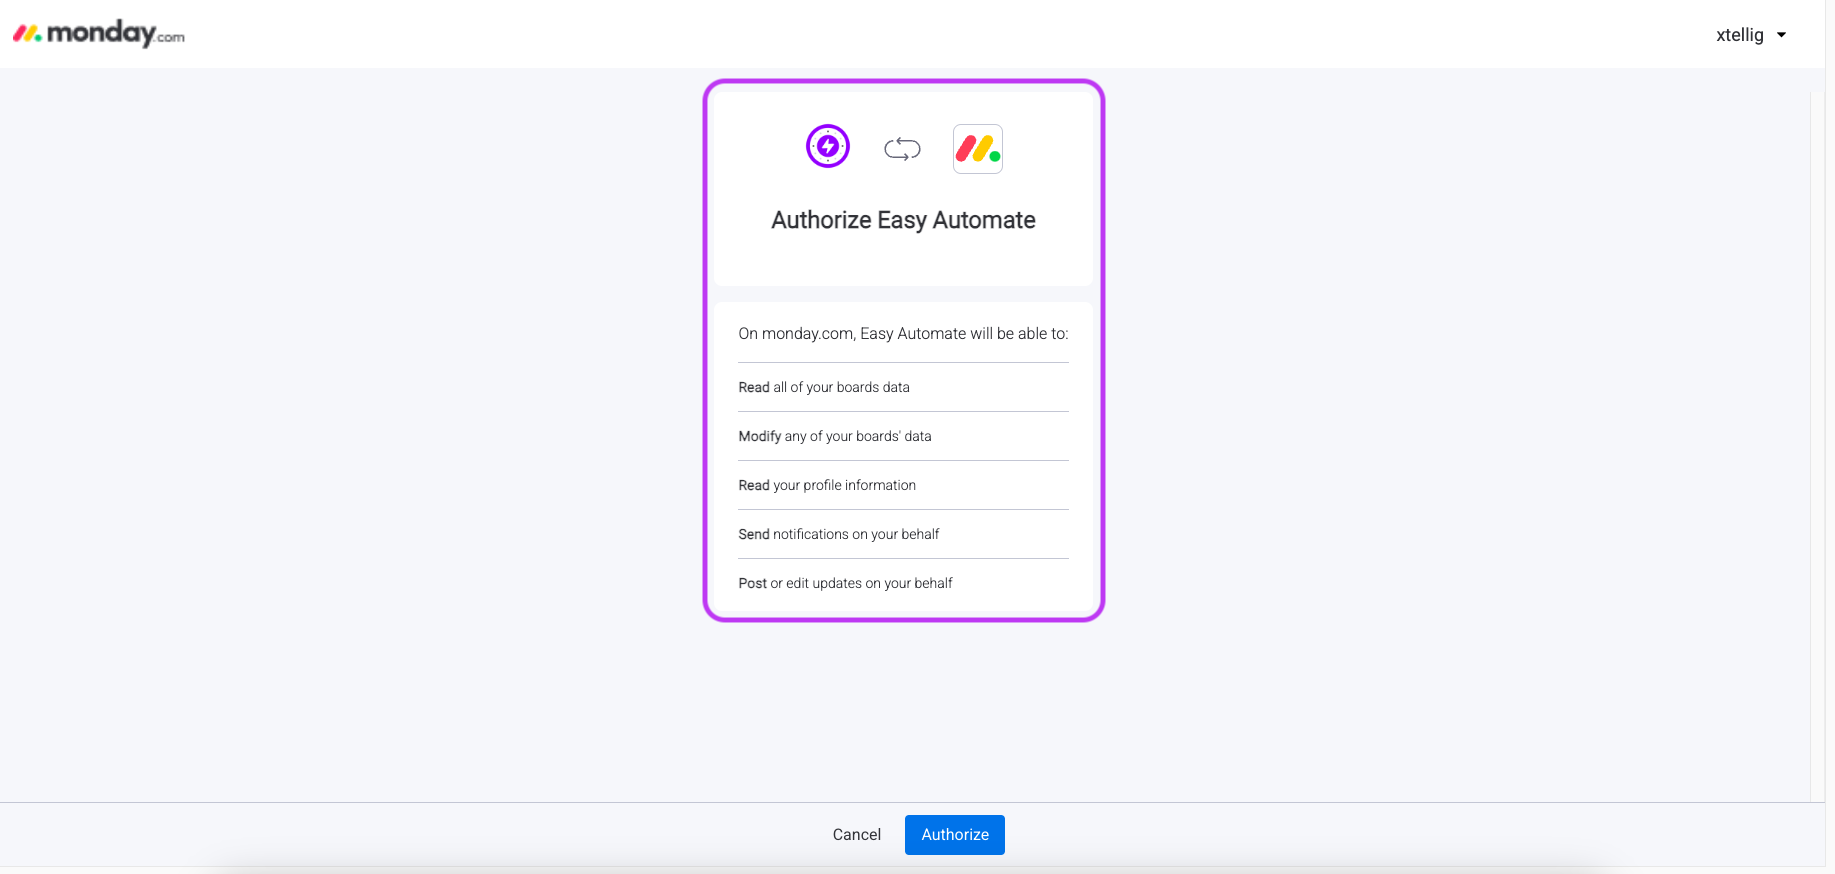This screenshot has height=874, width=1835.
Task: Click the monday.com colored logo mark
Action: [x=27, y=34]
